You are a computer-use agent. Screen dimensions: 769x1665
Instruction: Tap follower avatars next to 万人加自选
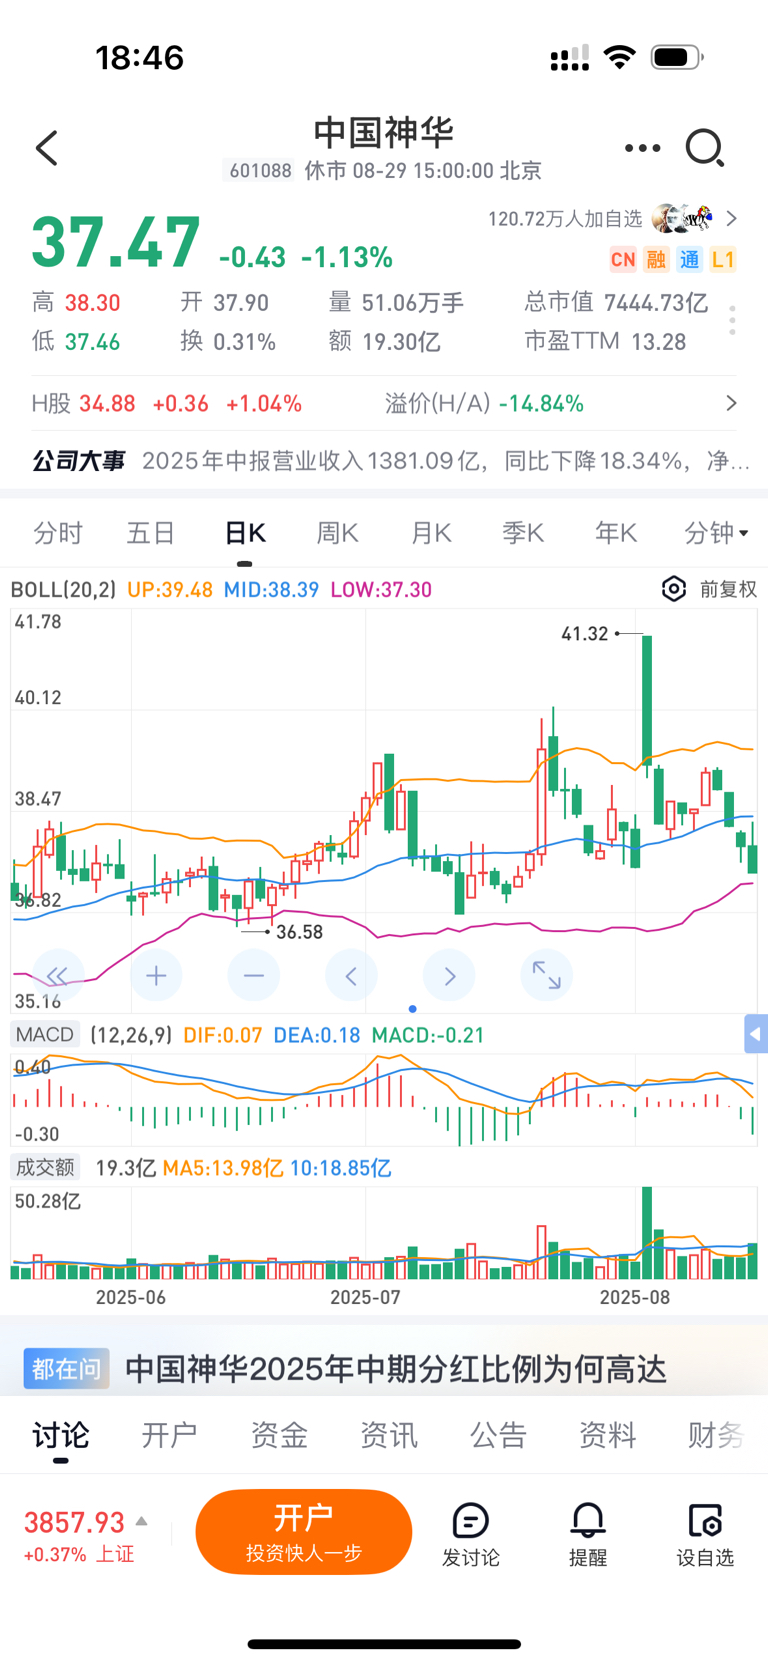682,217
